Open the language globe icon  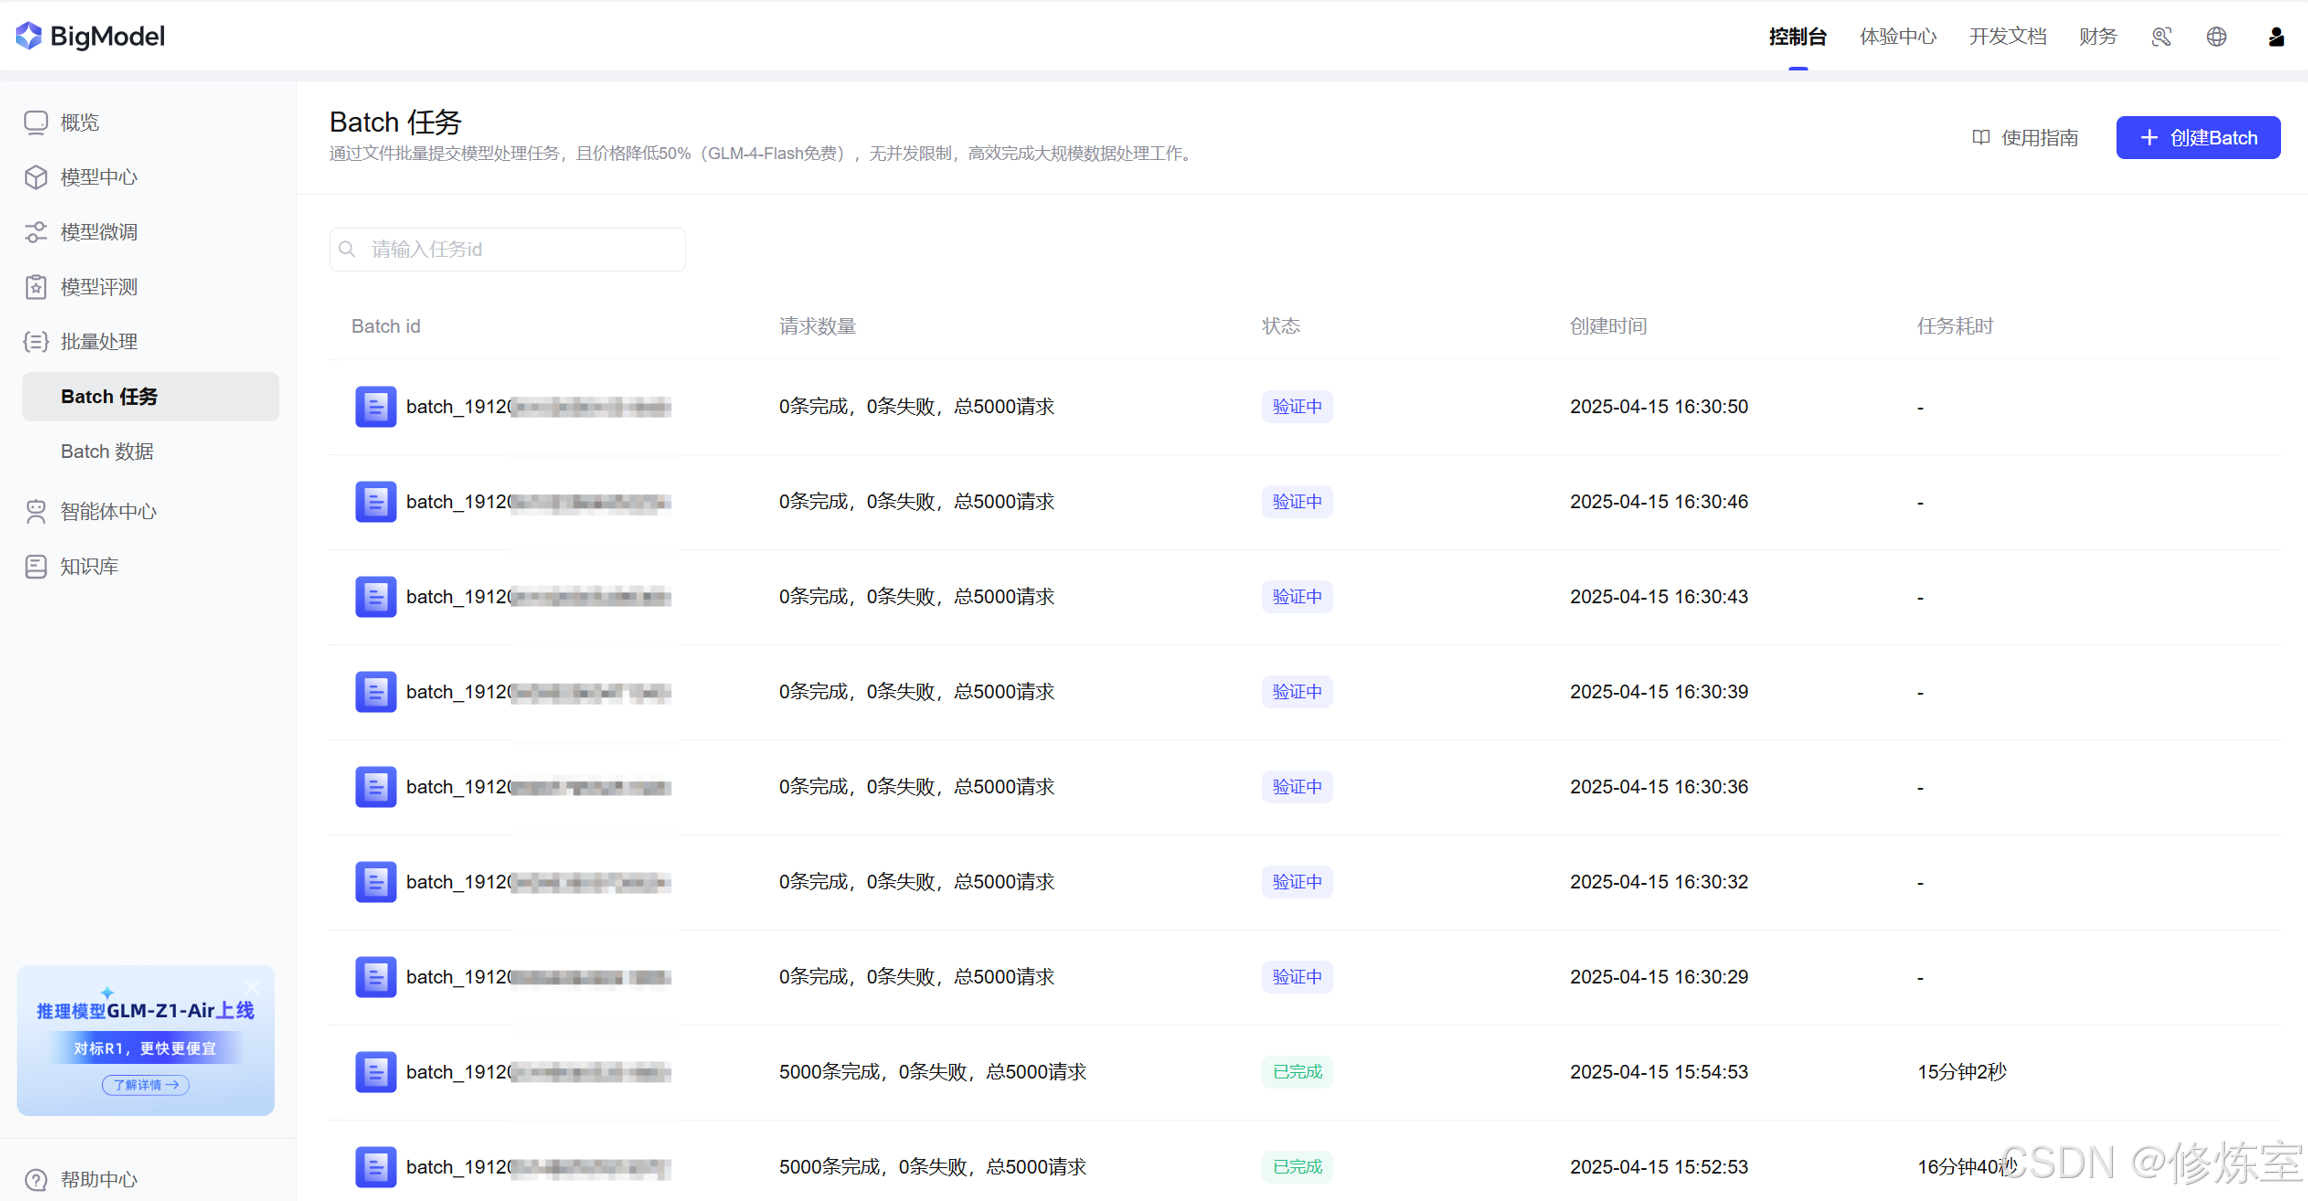(2216, 37)
